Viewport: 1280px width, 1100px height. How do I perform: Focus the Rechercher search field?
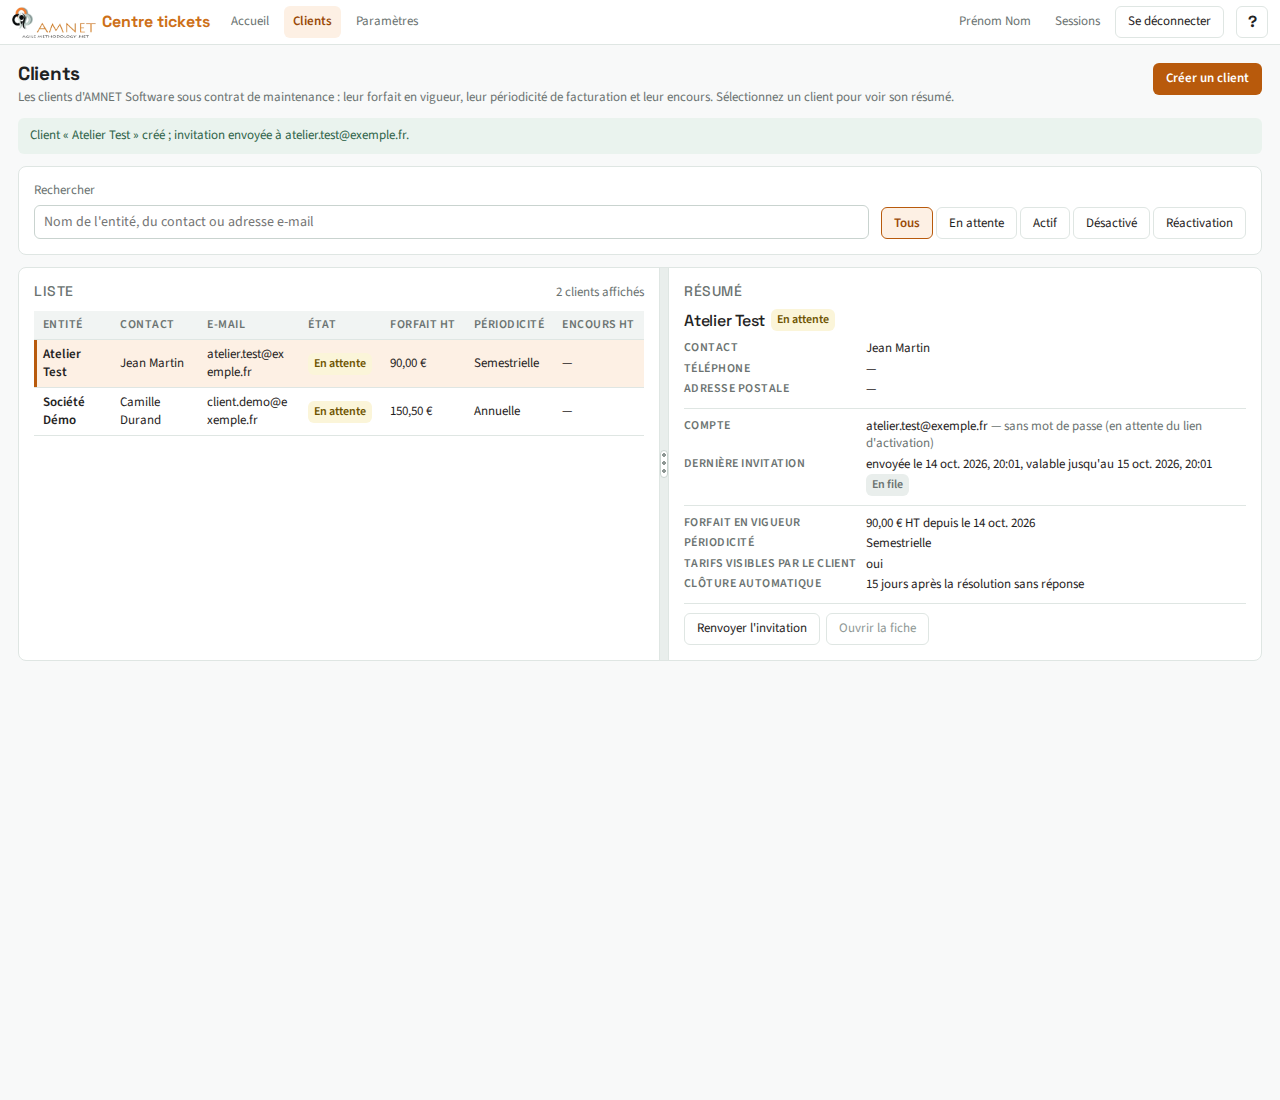pyautogui.click(x=451, y=222)
